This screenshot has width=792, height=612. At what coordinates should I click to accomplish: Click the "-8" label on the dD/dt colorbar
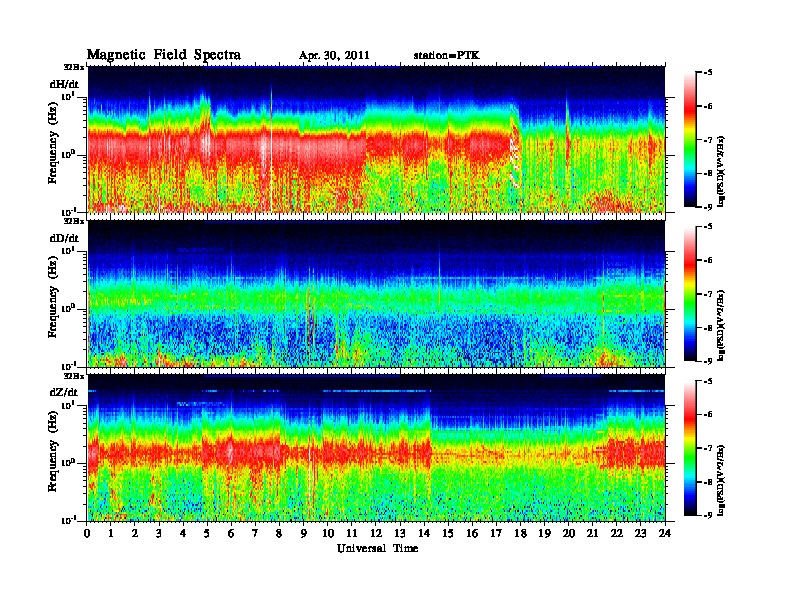(708, 327)
